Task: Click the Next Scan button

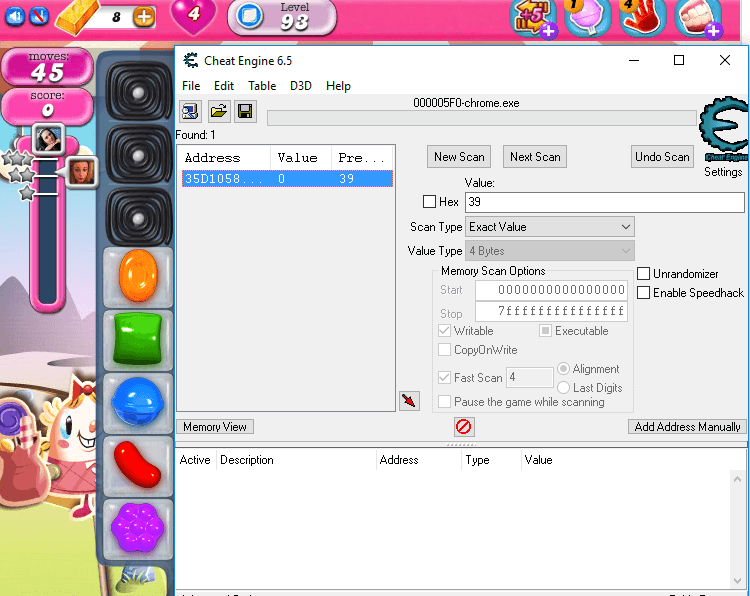Action: [535, 156]
